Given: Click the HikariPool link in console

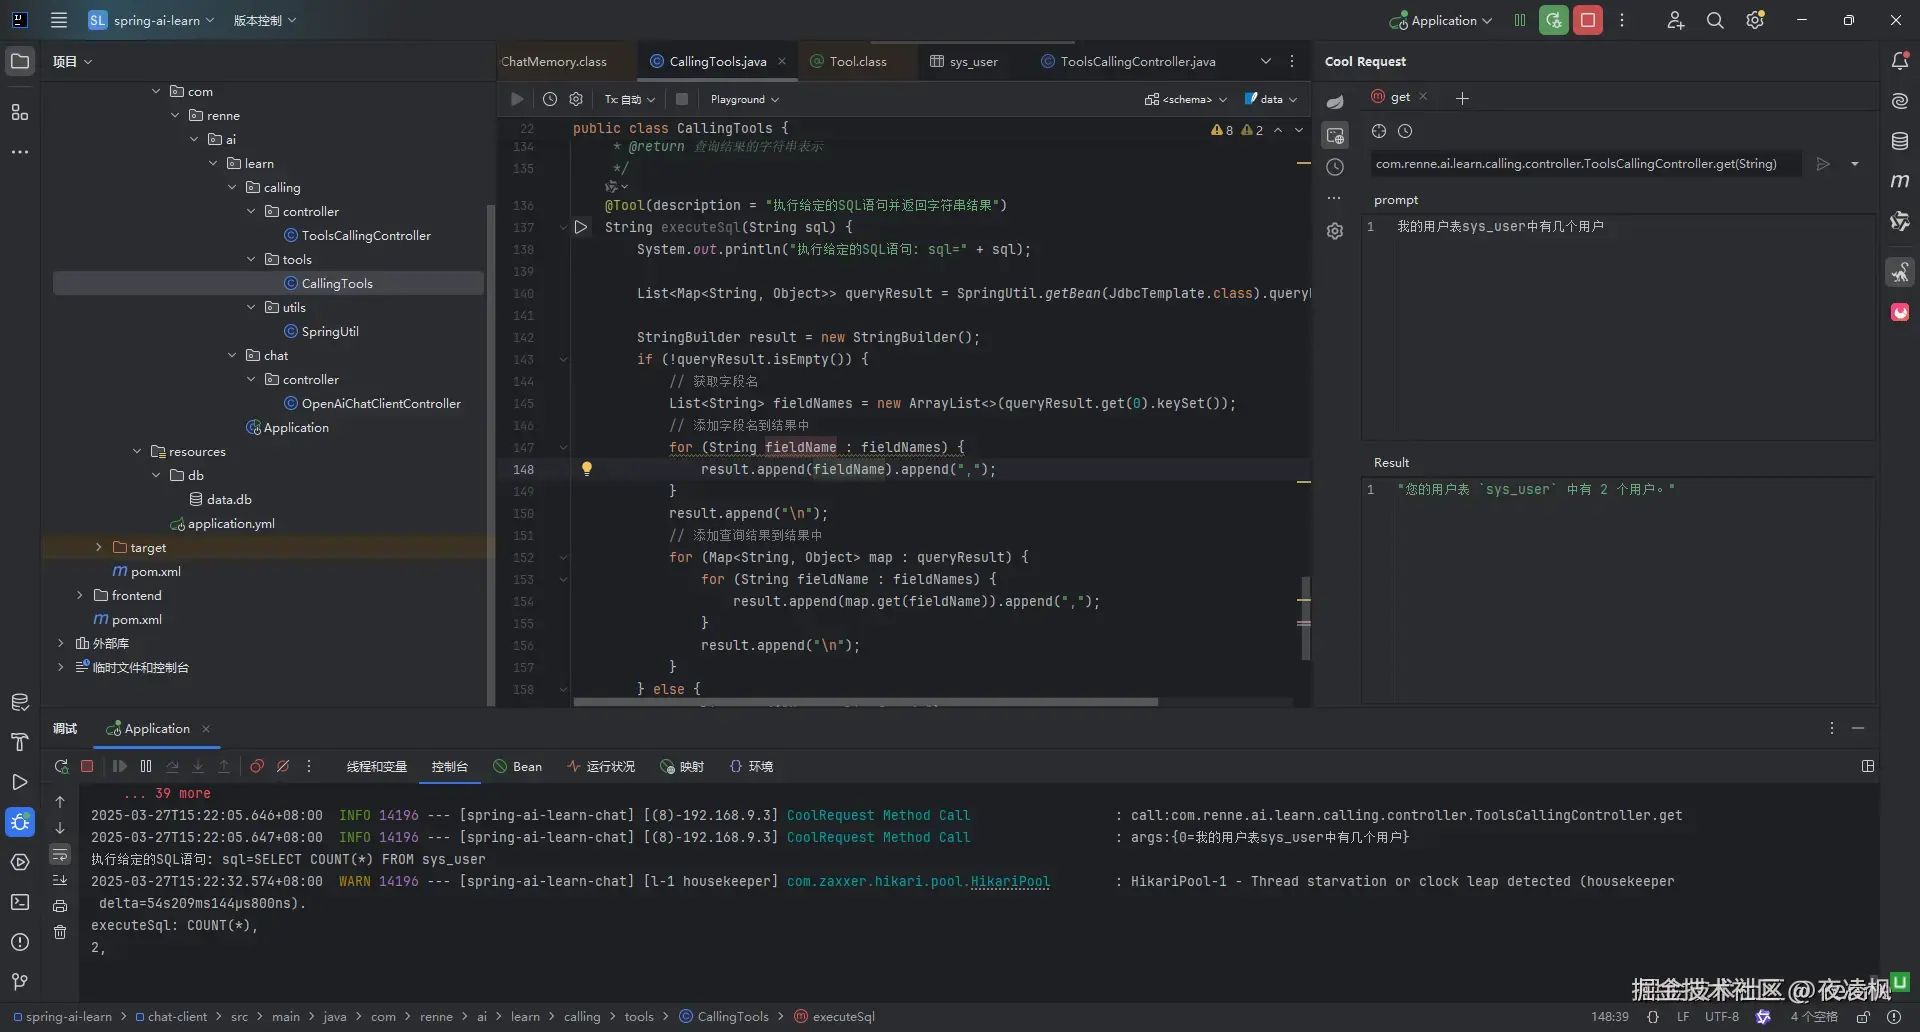Looking at the screenshot, I should 1010,881.
